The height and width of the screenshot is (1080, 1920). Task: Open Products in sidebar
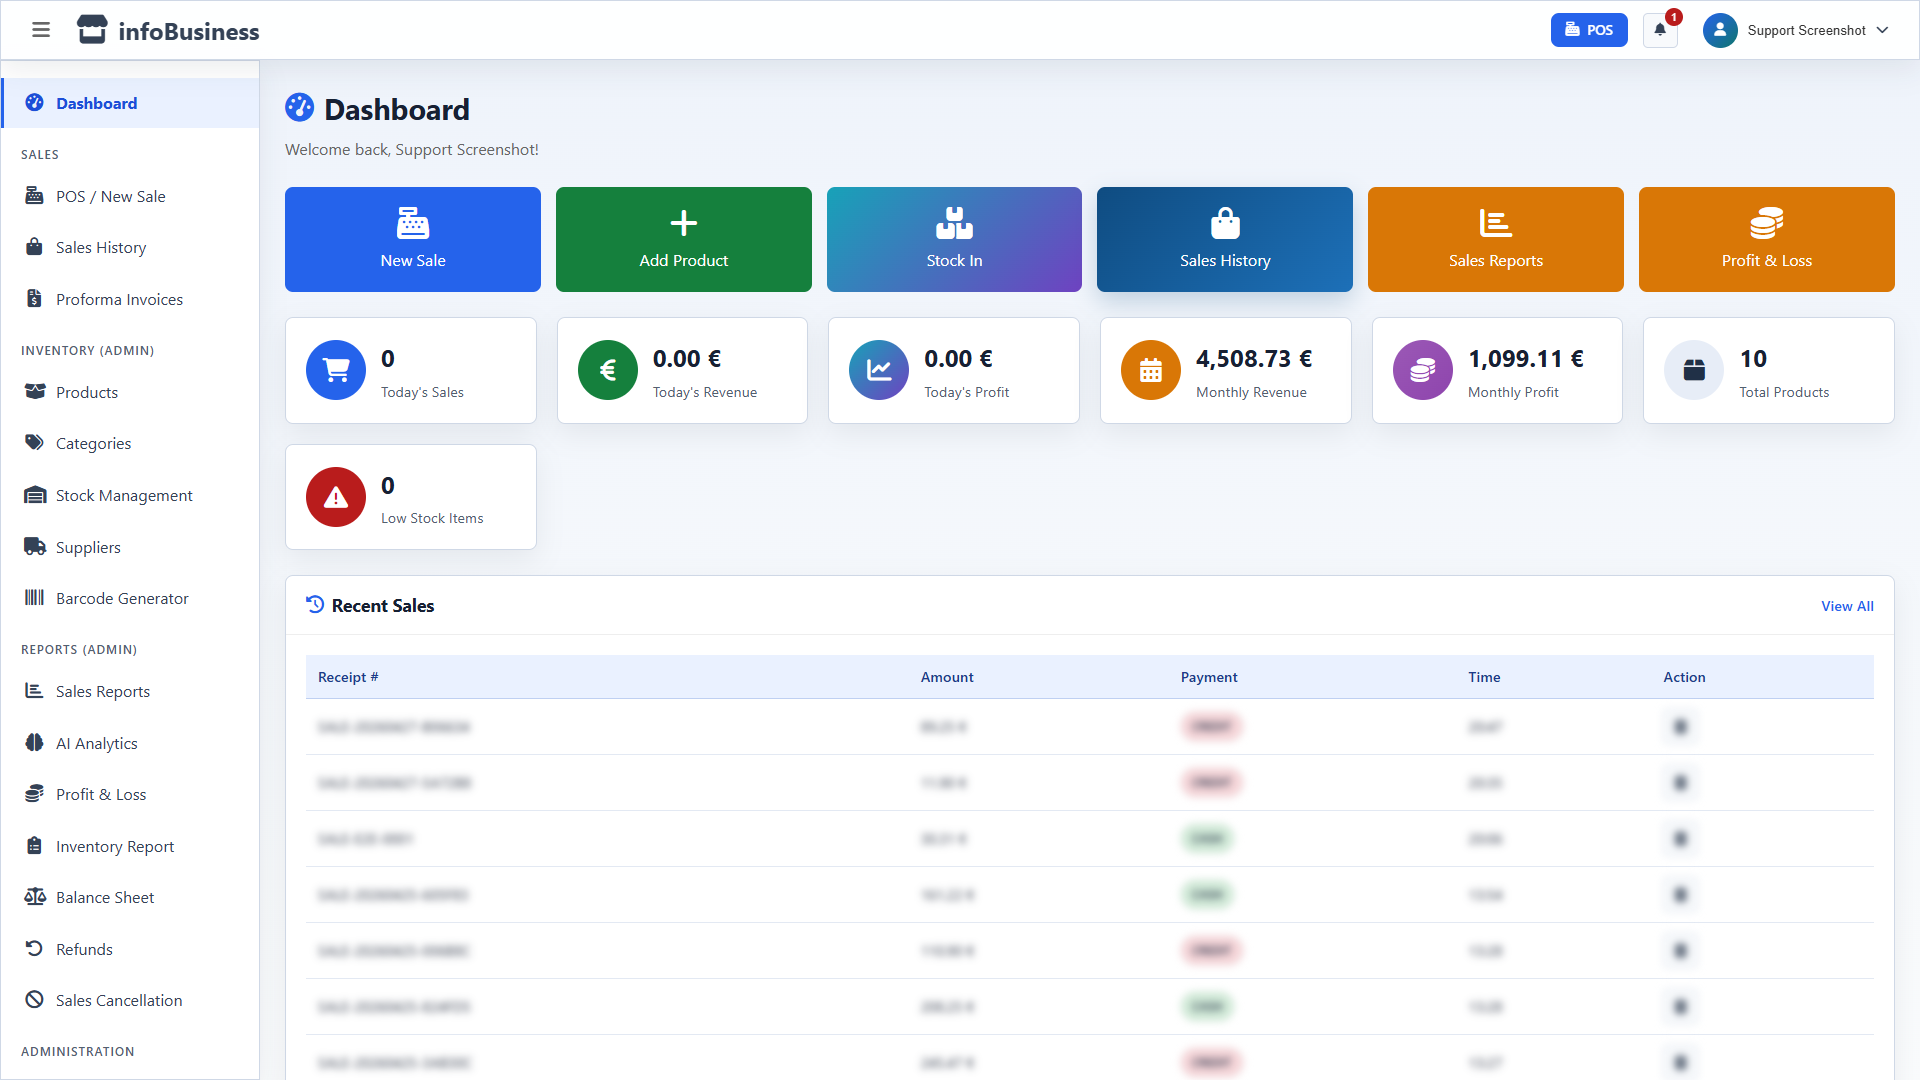(130, 392)
